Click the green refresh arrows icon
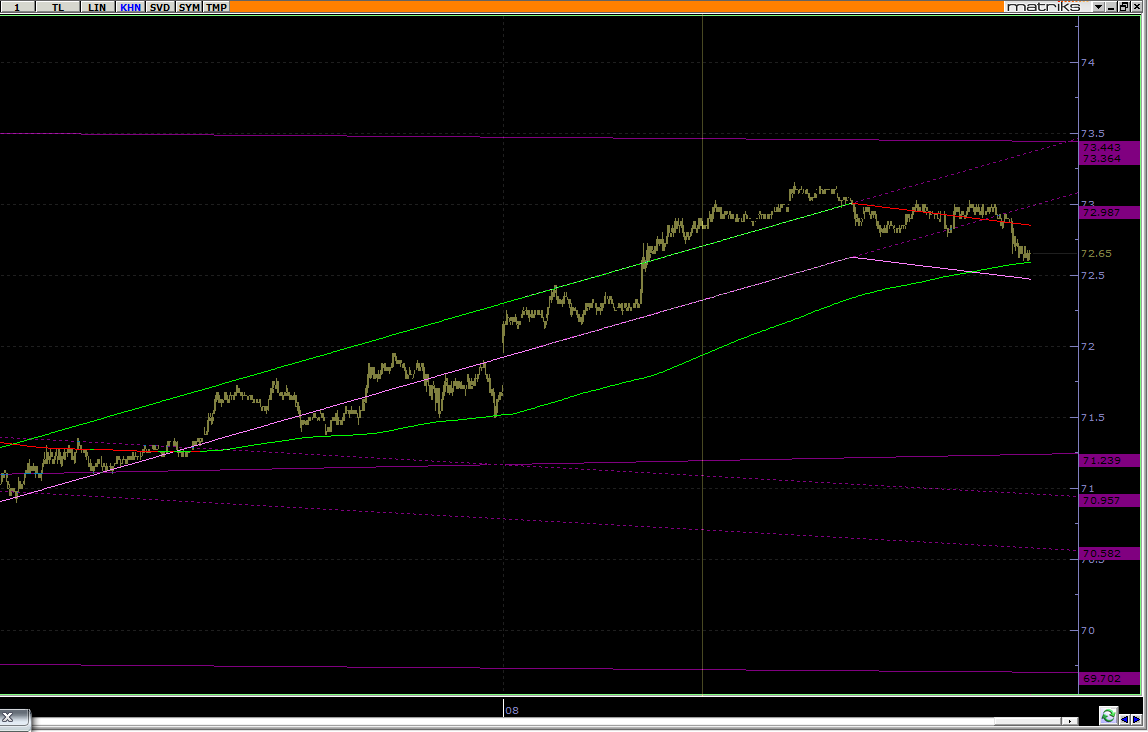 click(1108, 716)
